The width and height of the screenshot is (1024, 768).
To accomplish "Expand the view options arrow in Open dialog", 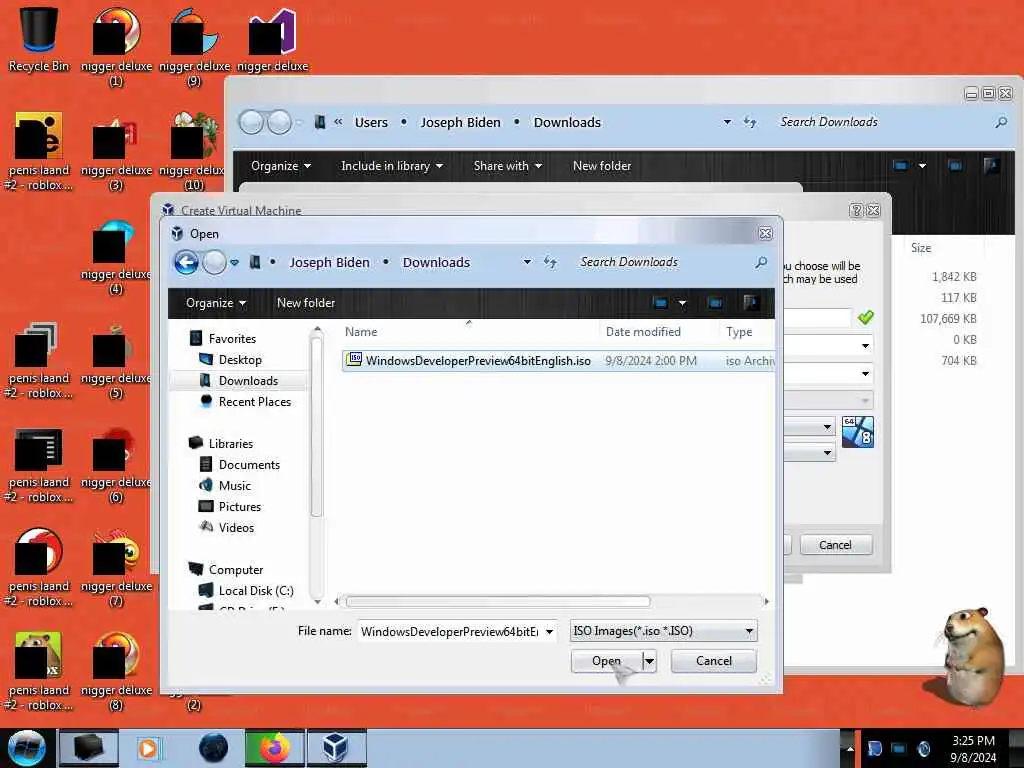I will click(x=682, y=303).
